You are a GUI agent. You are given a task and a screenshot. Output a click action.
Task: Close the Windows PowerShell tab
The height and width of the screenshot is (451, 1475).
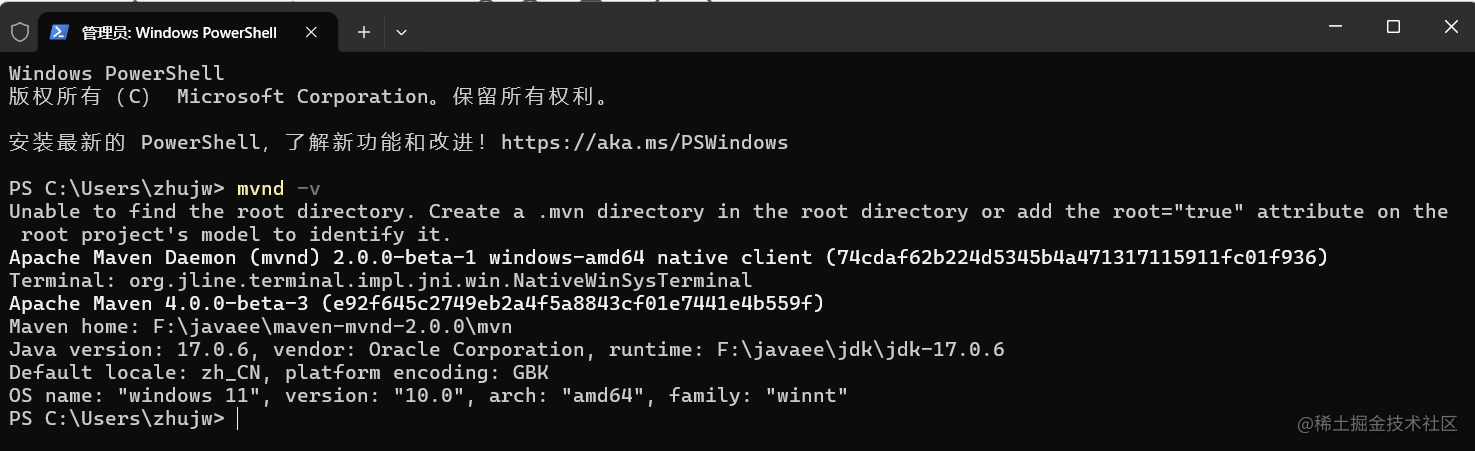coord(311,32)
